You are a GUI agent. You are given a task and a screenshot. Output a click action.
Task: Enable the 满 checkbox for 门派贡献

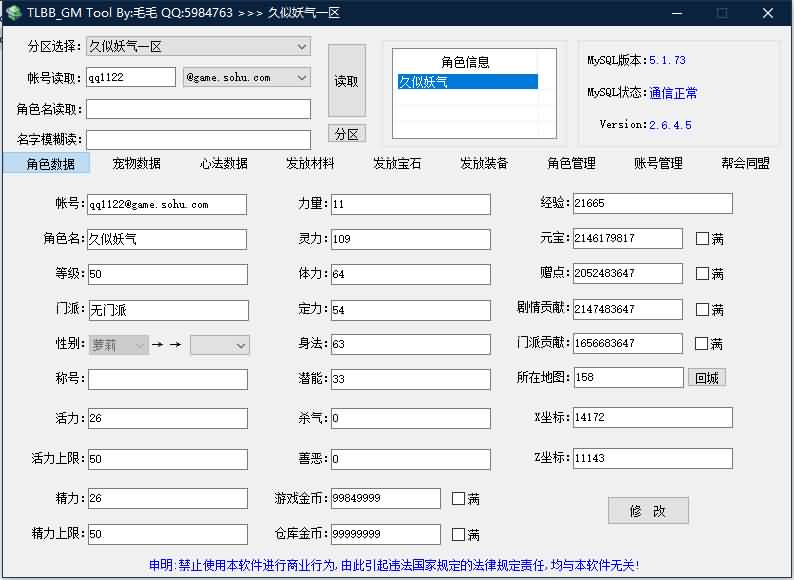pyautogui.click(x=701, y=343)
